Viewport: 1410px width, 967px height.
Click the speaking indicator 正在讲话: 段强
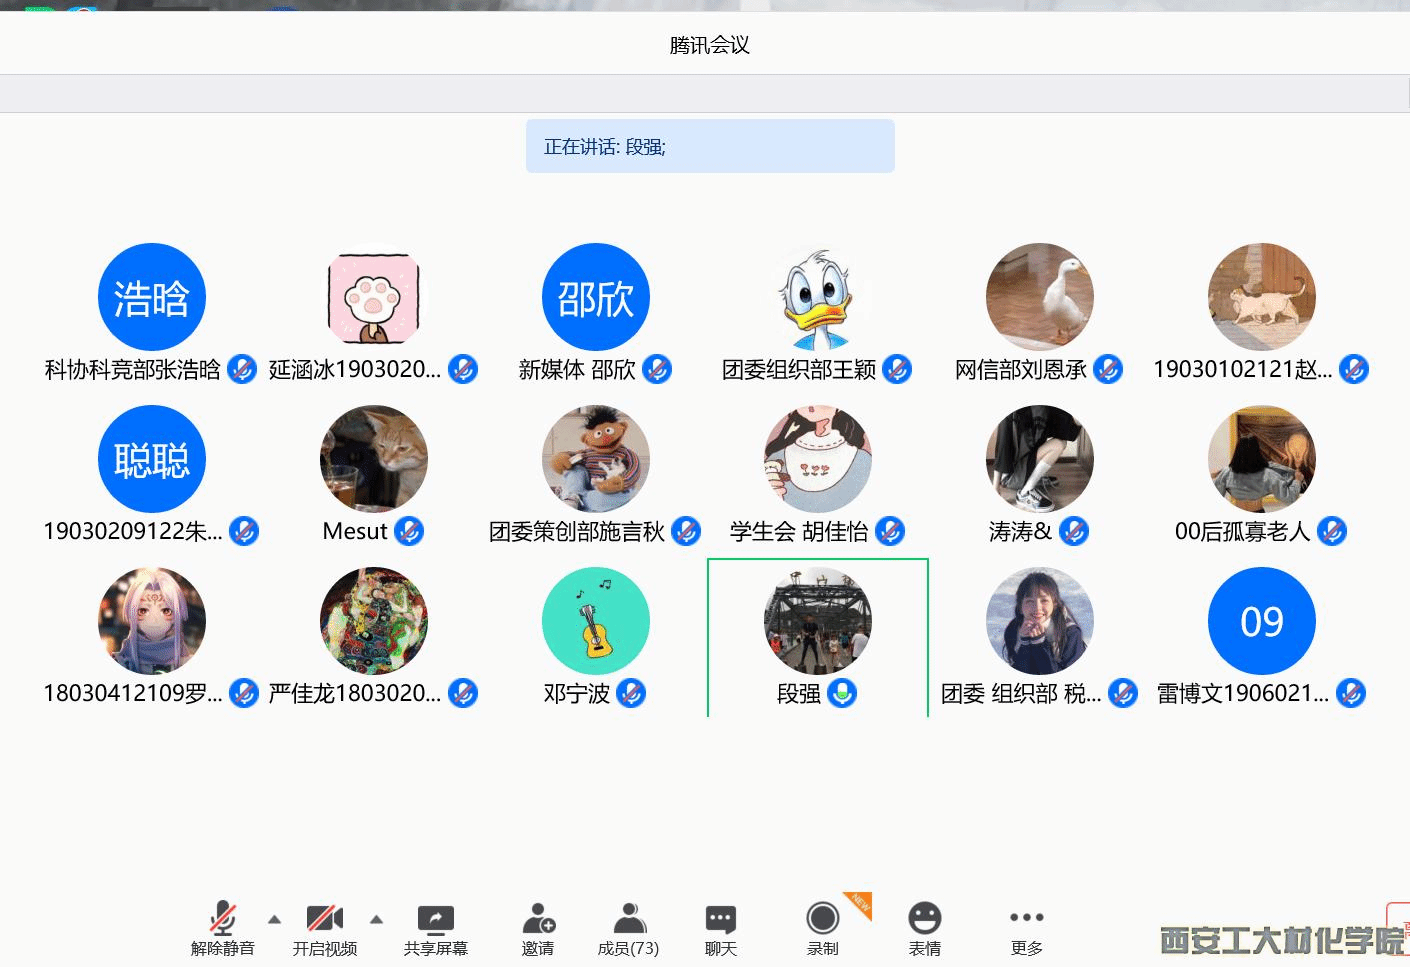pos(710,147)
